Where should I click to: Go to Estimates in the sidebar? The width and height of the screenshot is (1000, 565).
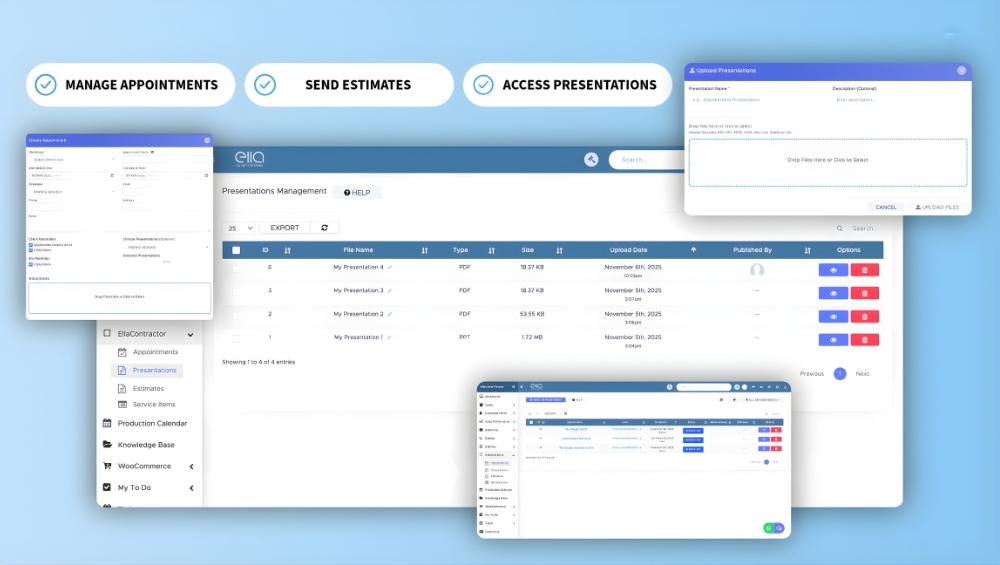pyautogui.click(x=148, y=388)
